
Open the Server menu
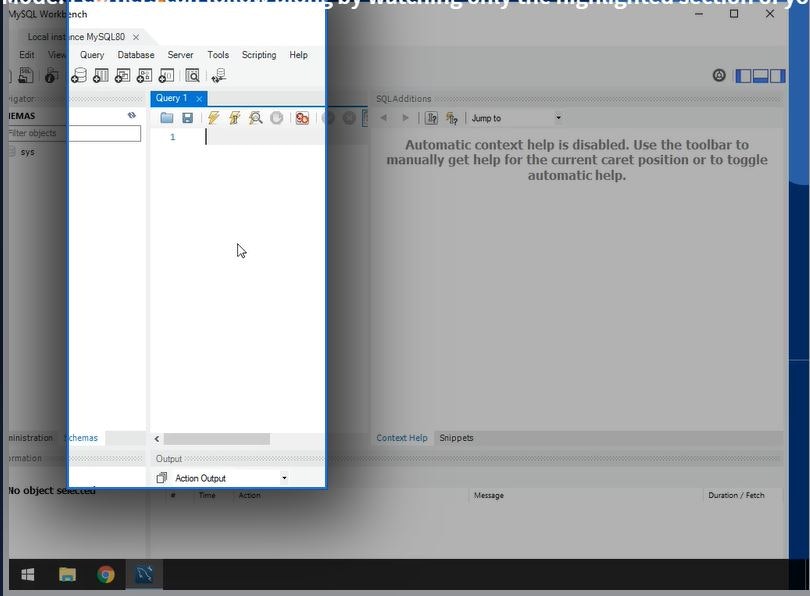180,55
